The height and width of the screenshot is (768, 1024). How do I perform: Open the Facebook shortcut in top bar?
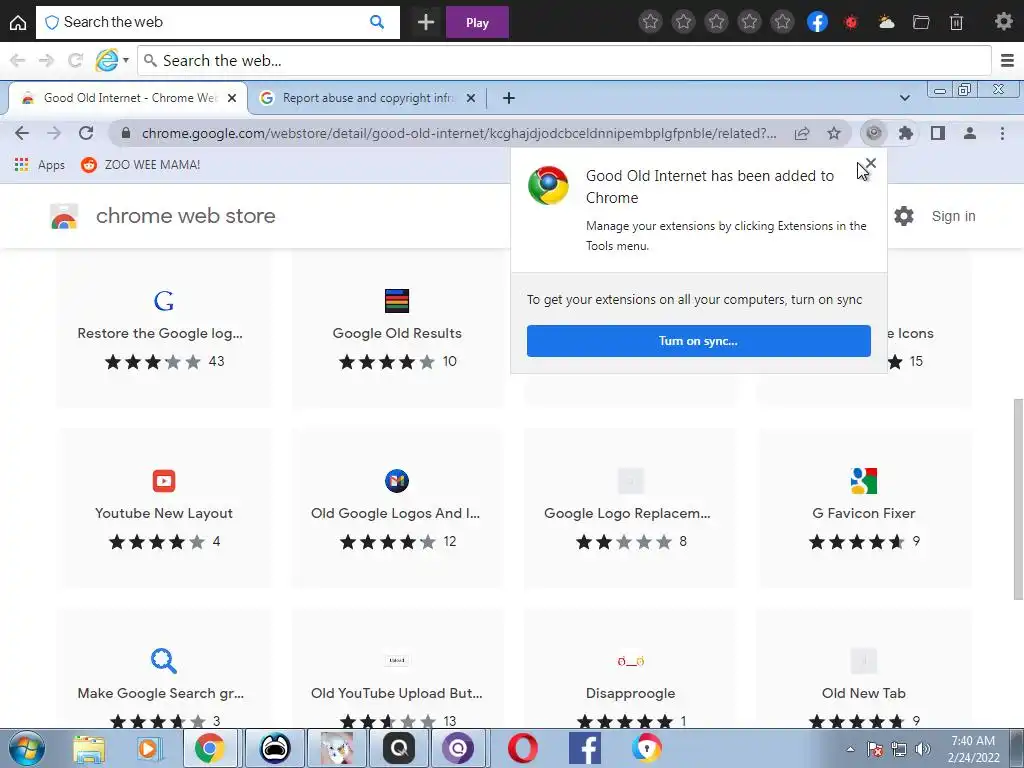tap(817, 22)
